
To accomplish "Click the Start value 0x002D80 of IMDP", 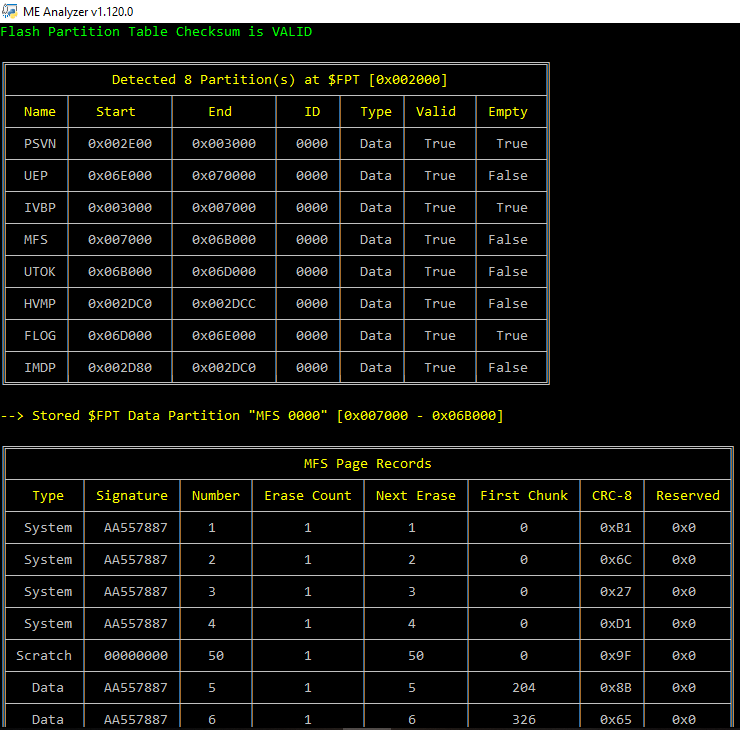I will (x=120, y=368).
